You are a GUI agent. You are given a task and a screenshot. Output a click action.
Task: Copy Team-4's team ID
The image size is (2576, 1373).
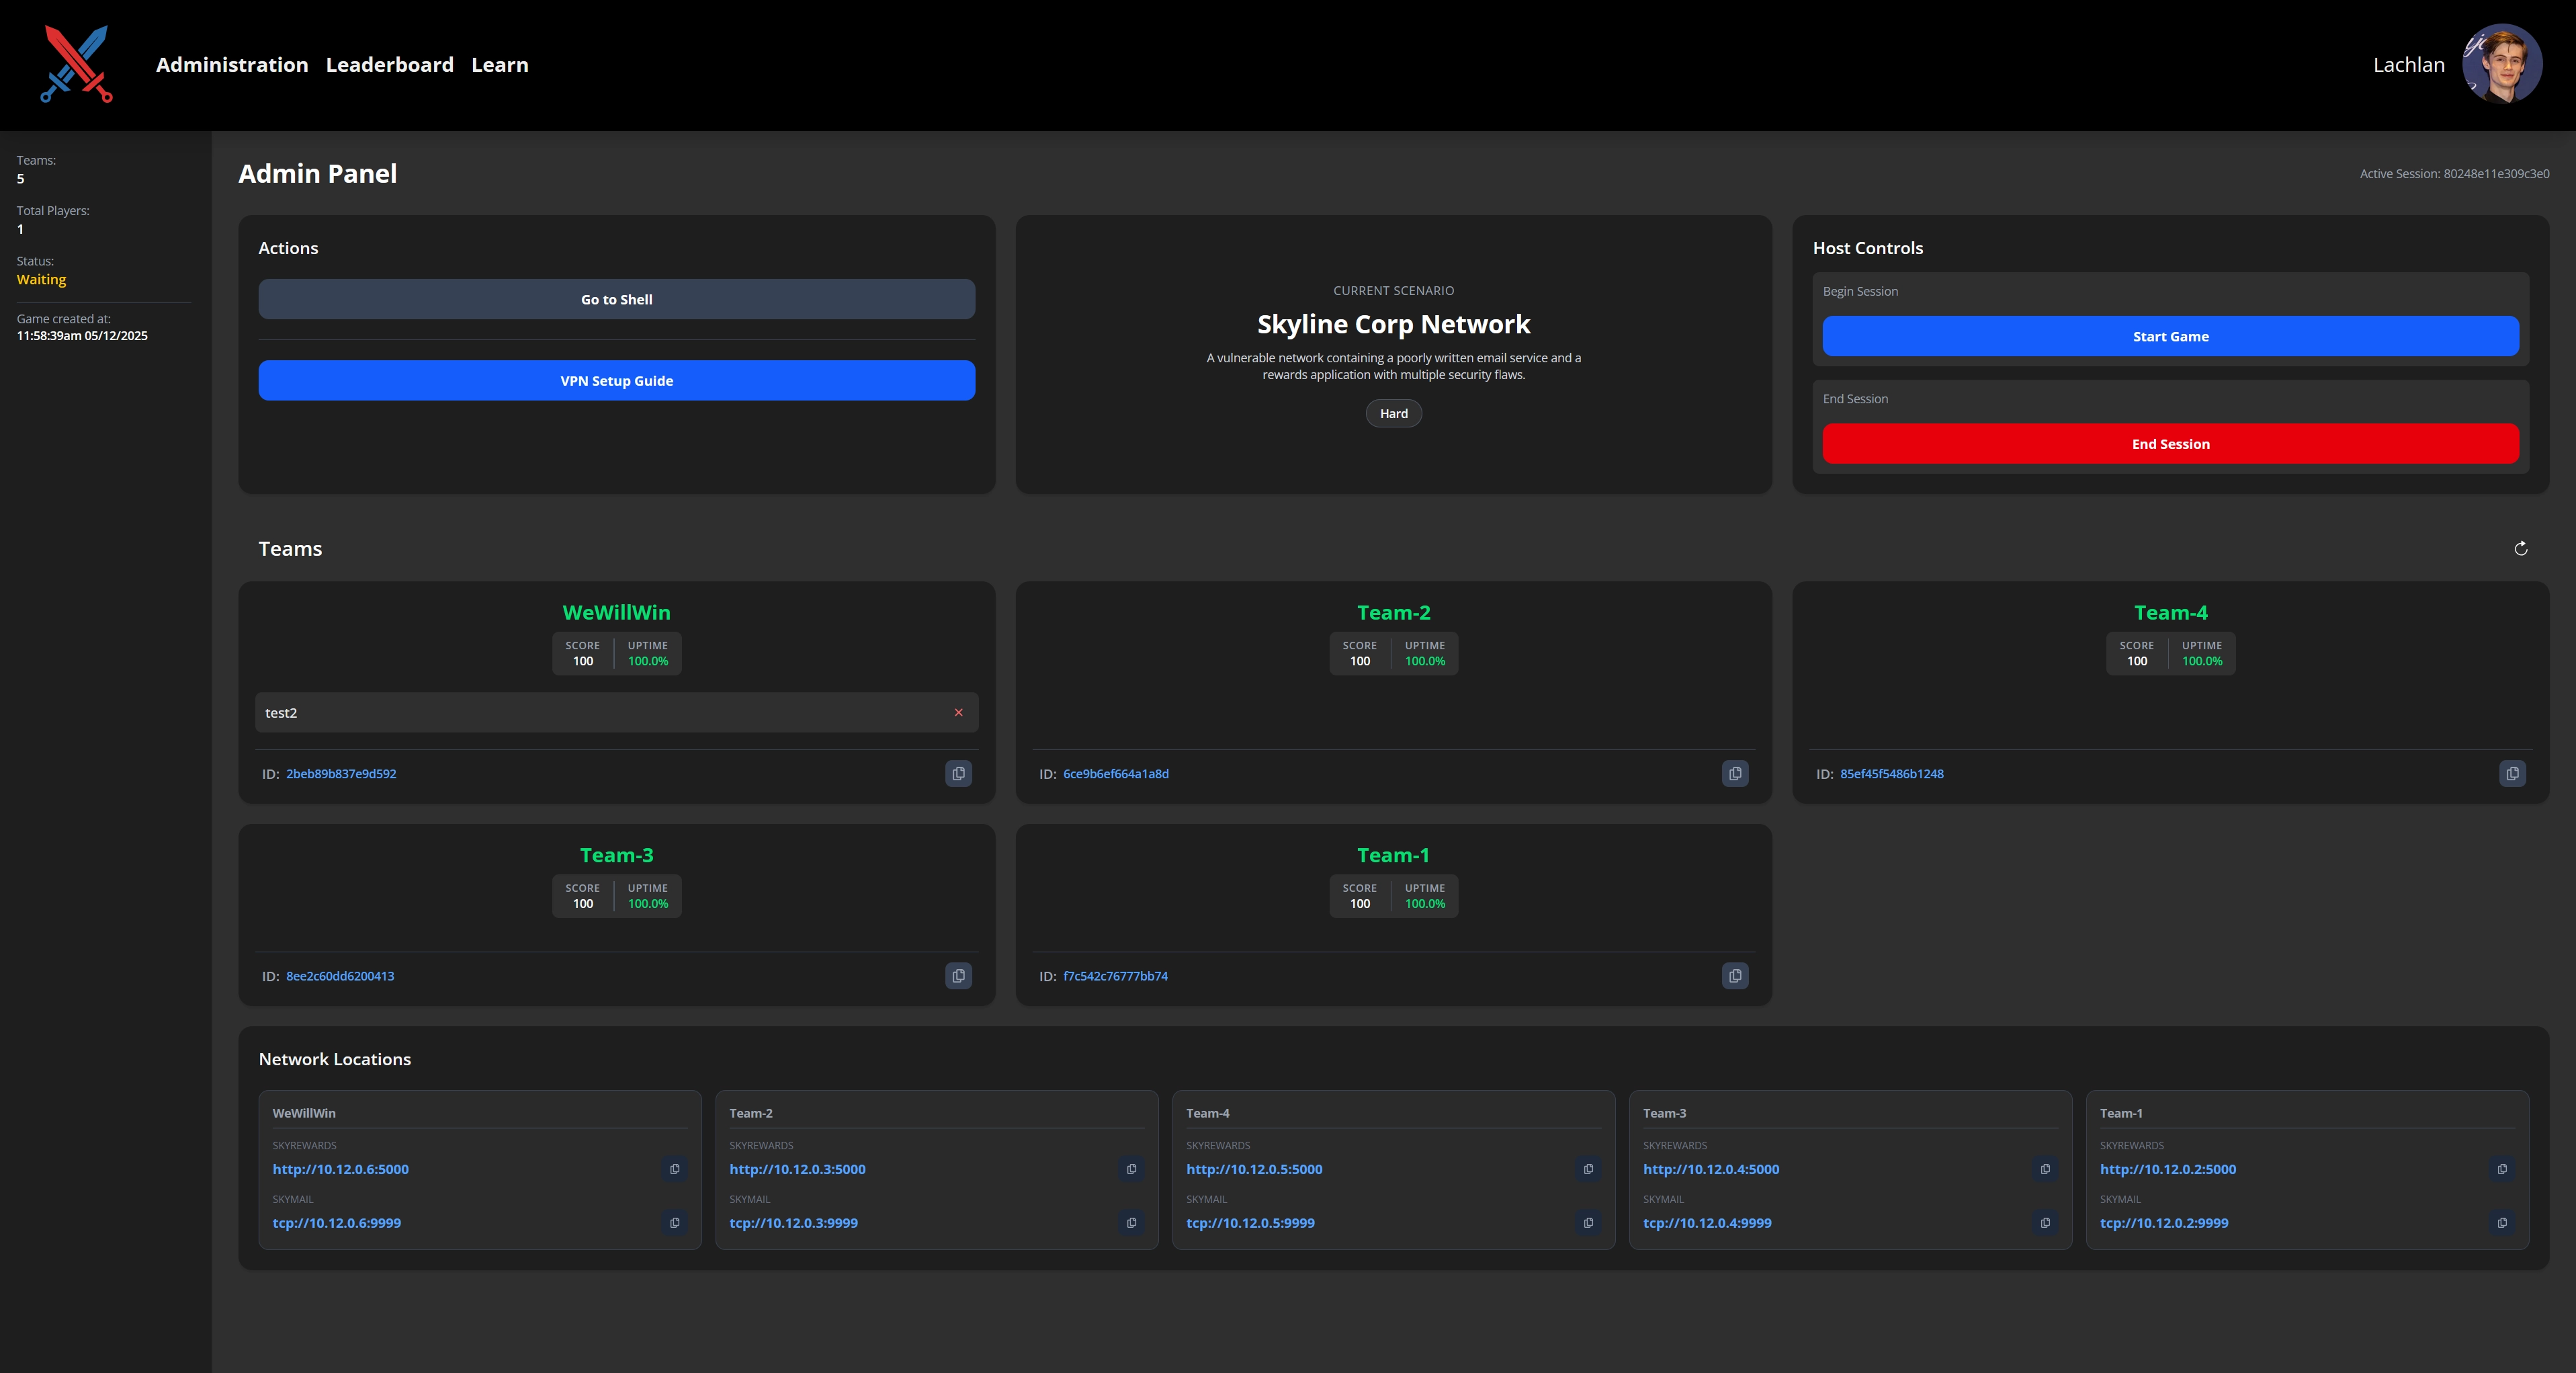tap(2512, 773)
